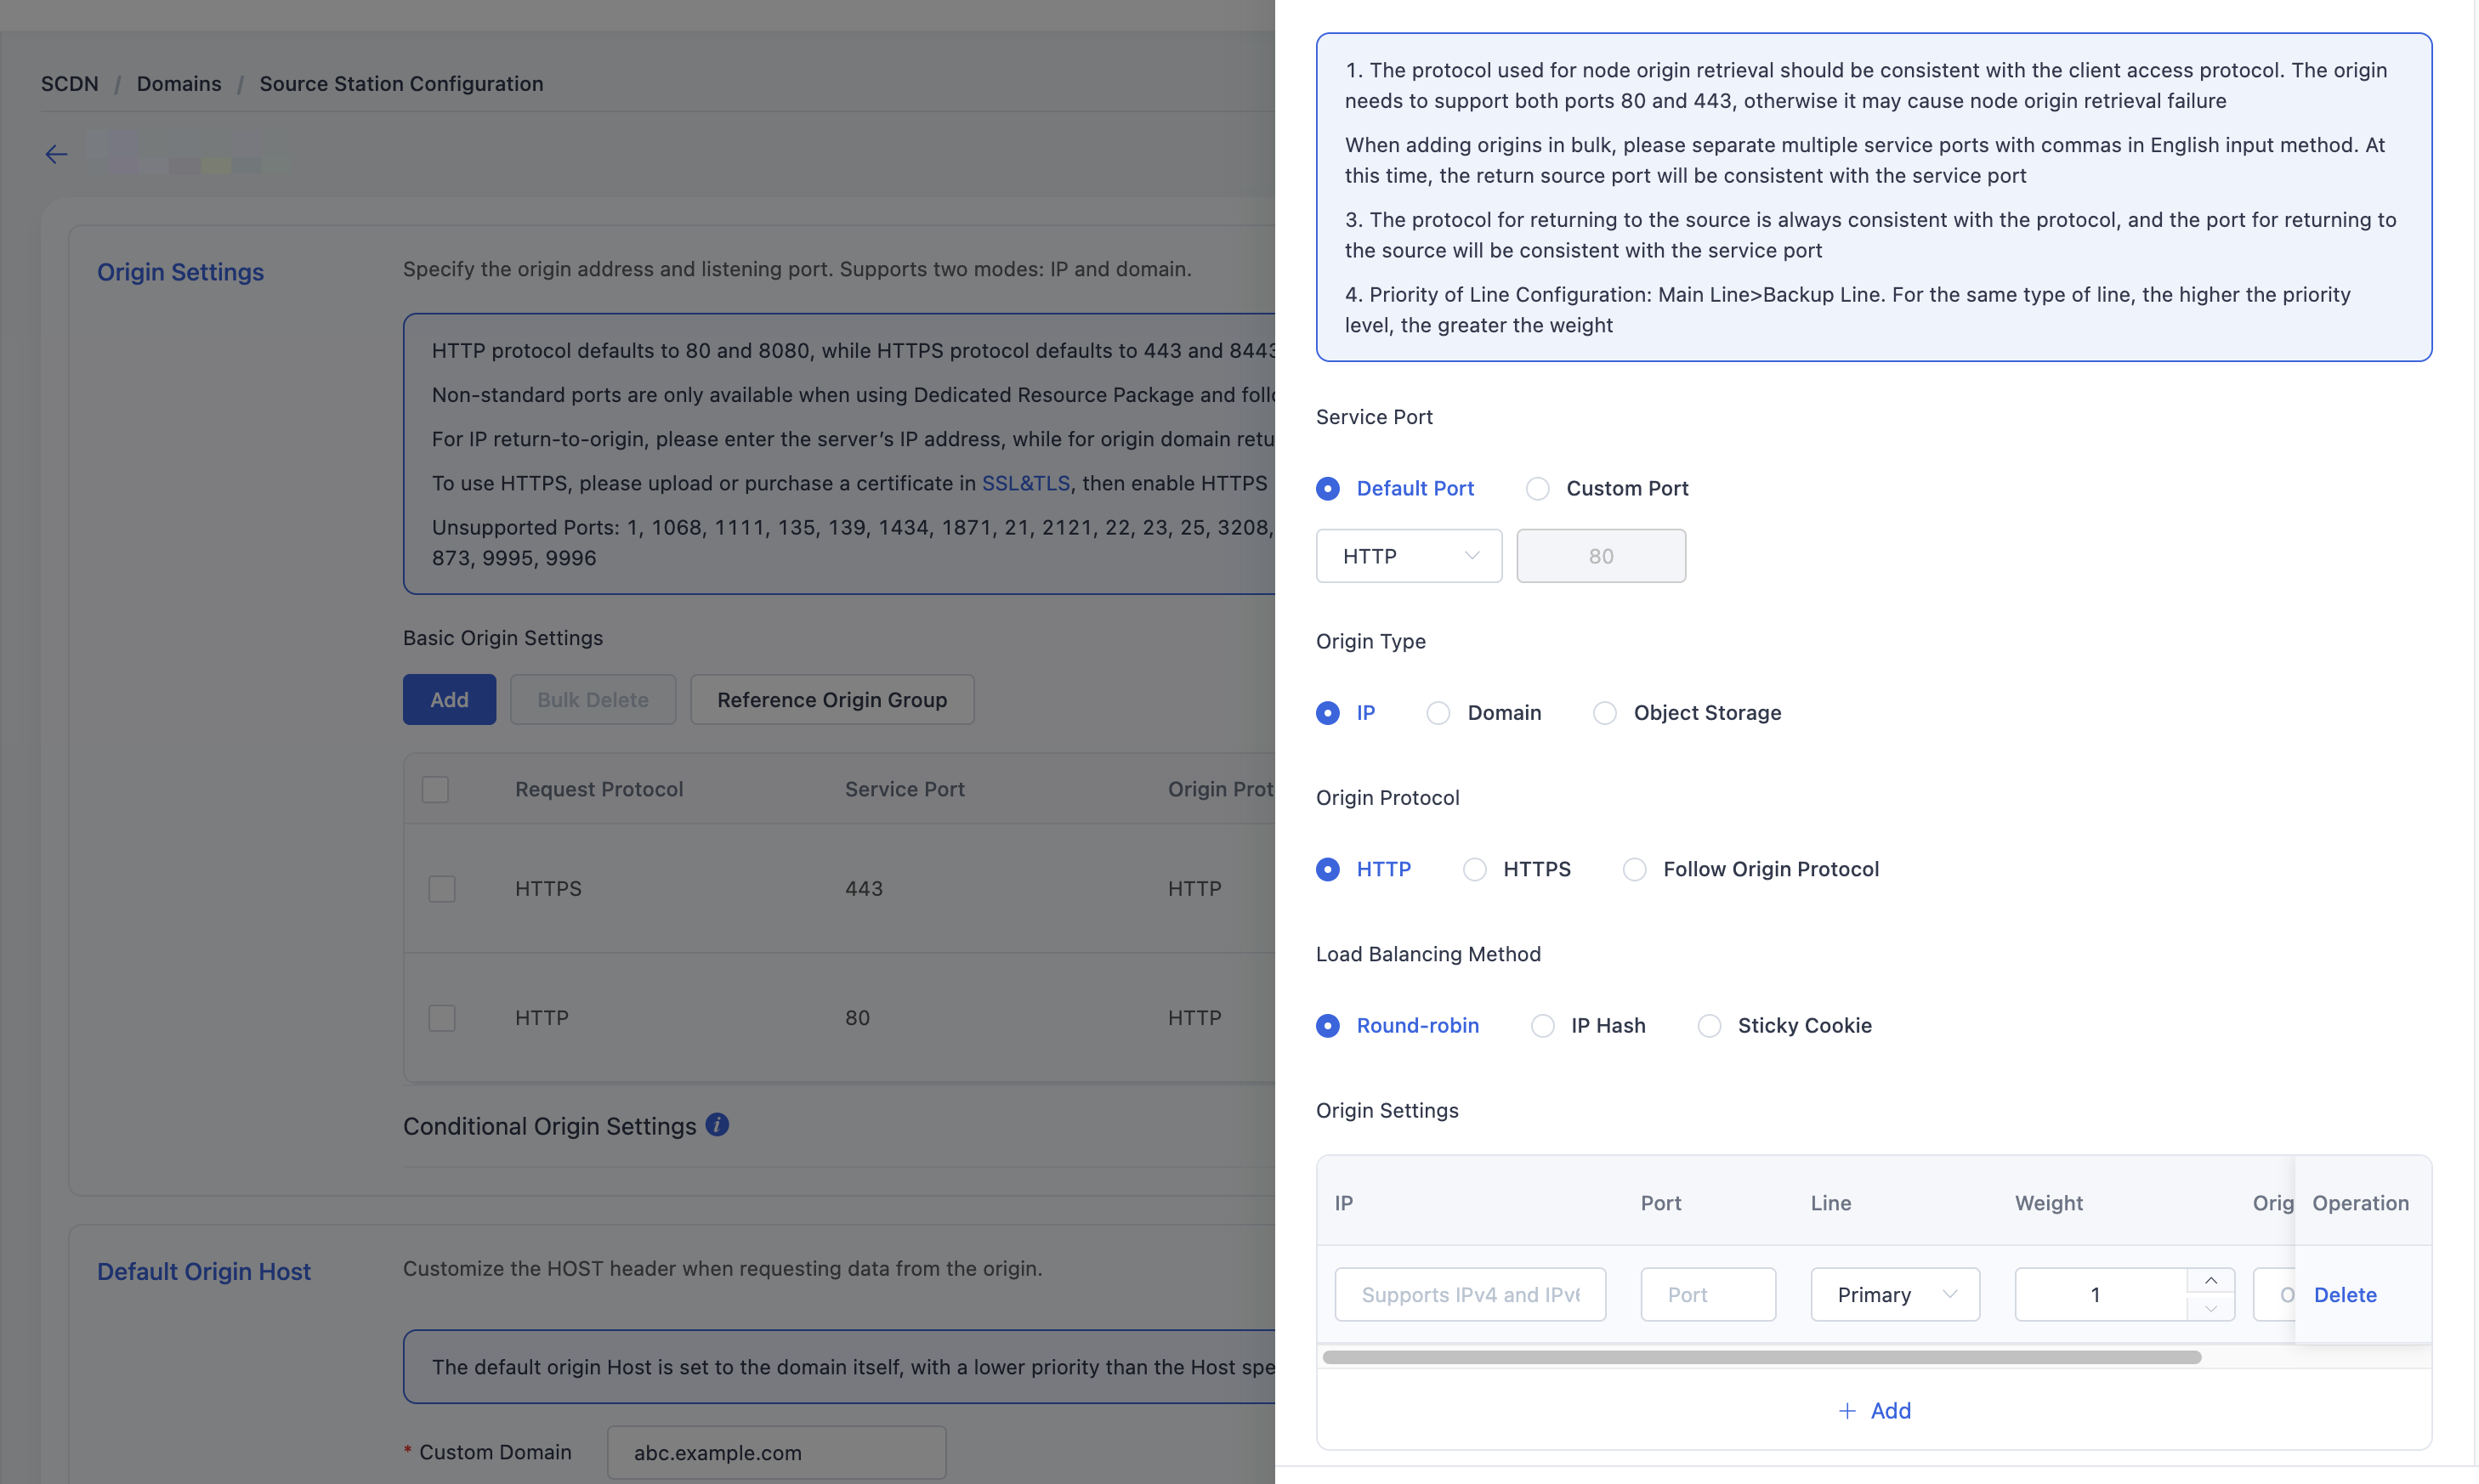2479x1484 pixels.
Task: Increase weight with the up stepper arrow
Action: tap(2211, 1281)
